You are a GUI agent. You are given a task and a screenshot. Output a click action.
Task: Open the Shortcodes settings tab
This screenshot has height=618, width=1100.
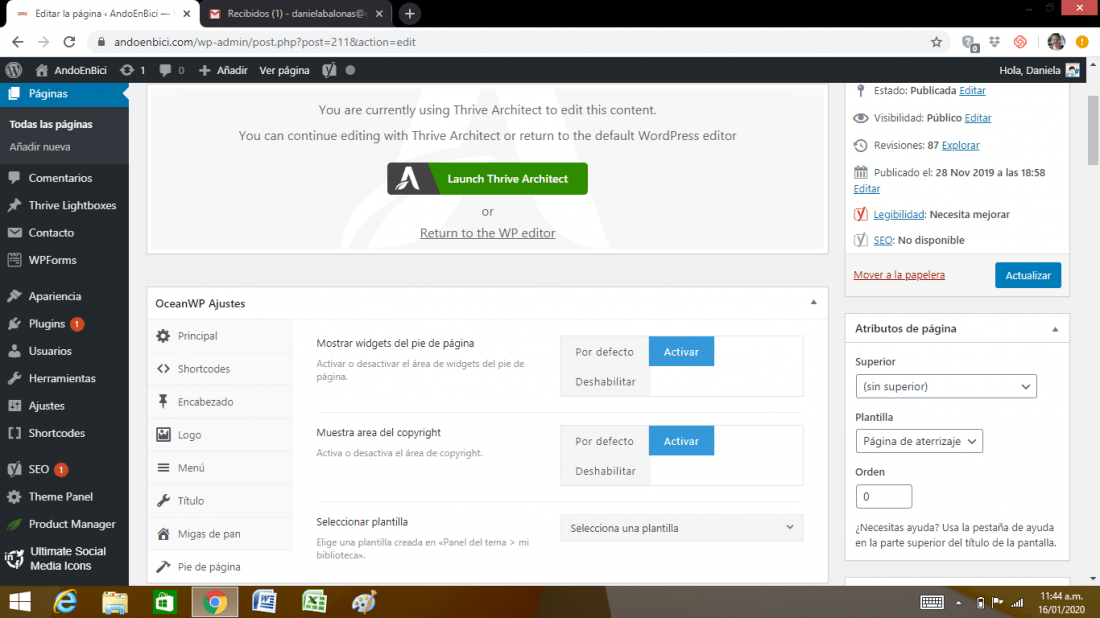point(220,369)
